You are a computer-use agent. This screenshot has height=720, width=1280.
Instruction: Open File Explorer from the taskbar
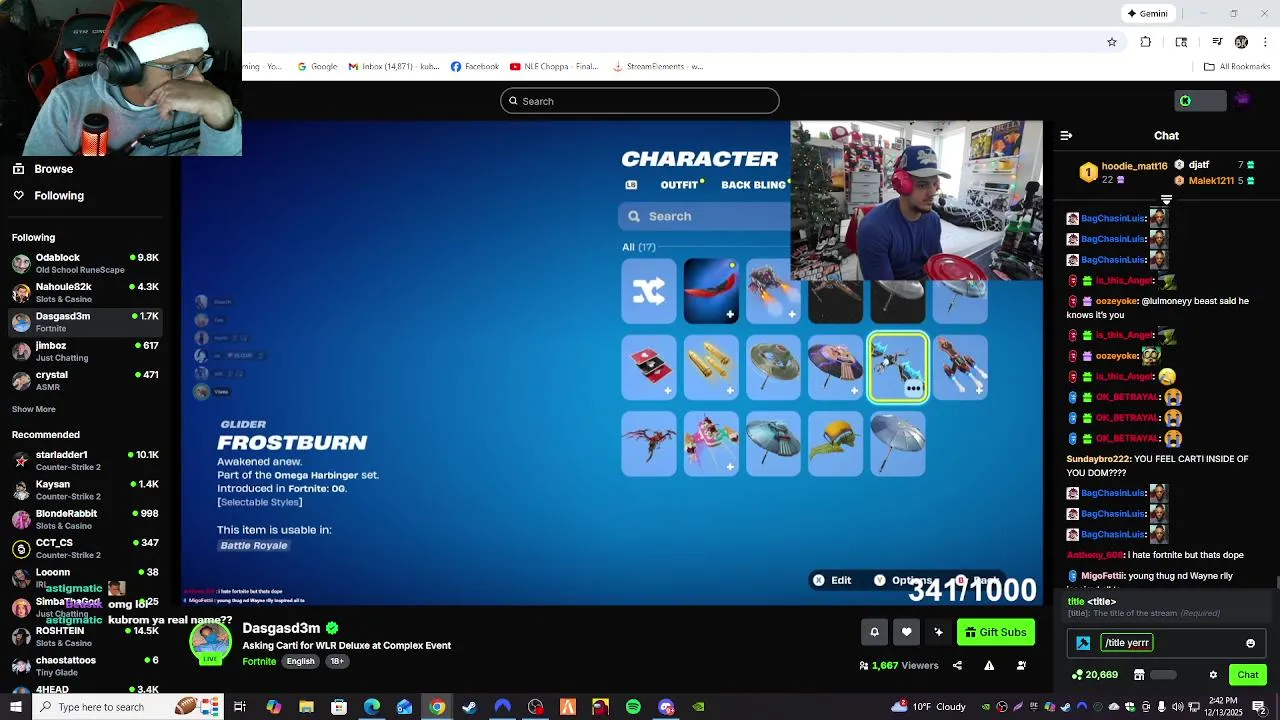tap(306, 707)
